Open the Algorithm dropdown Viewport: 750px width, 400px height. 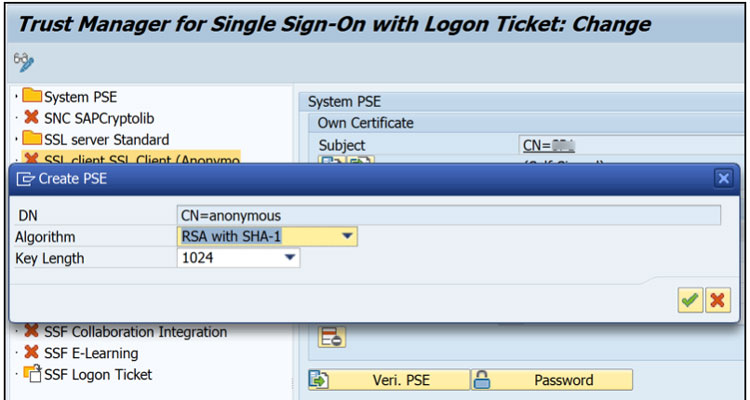[347, 236]
